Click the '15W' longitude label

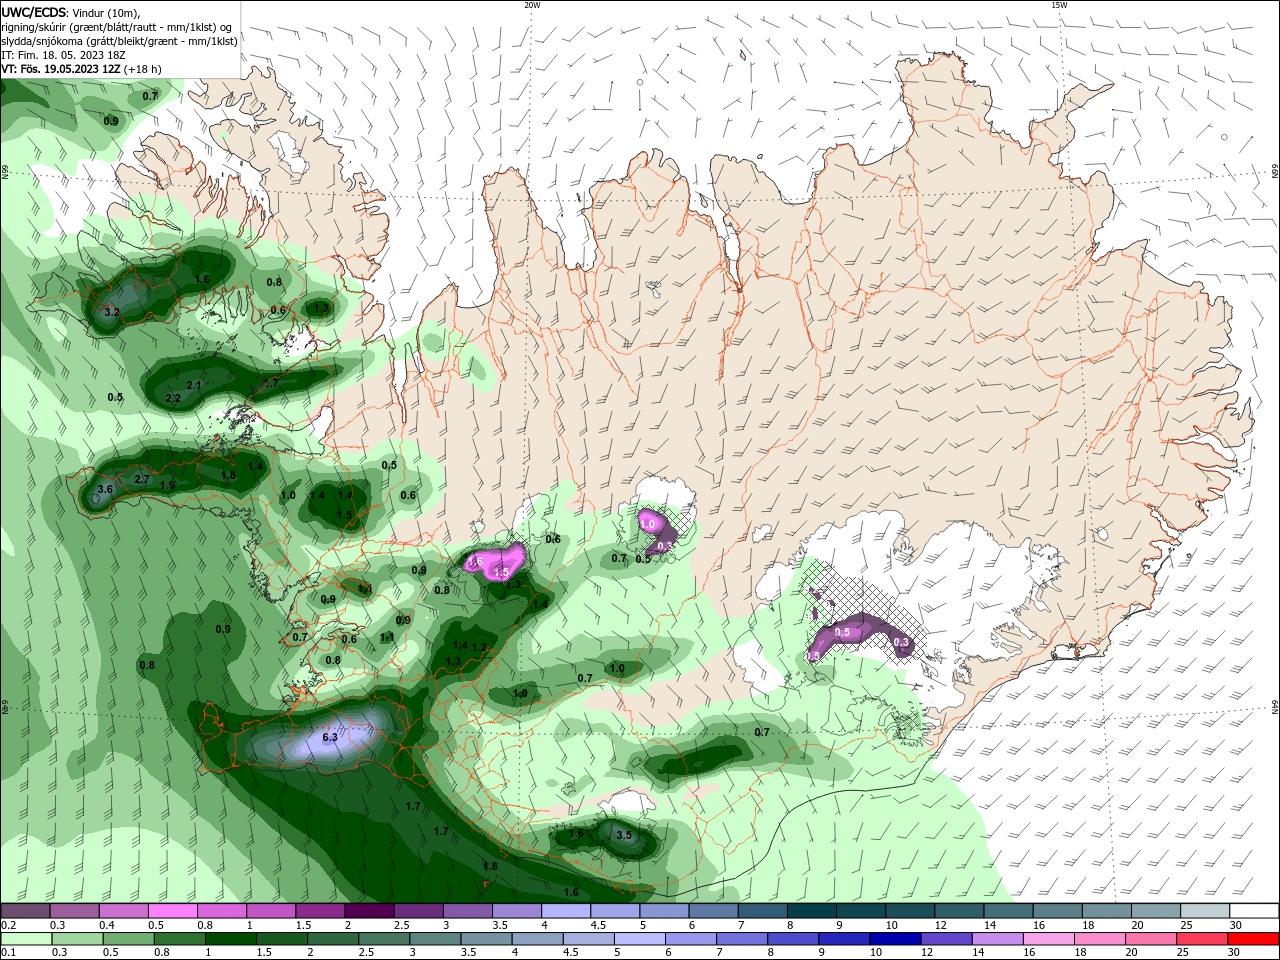click(x=1059, y=5)
